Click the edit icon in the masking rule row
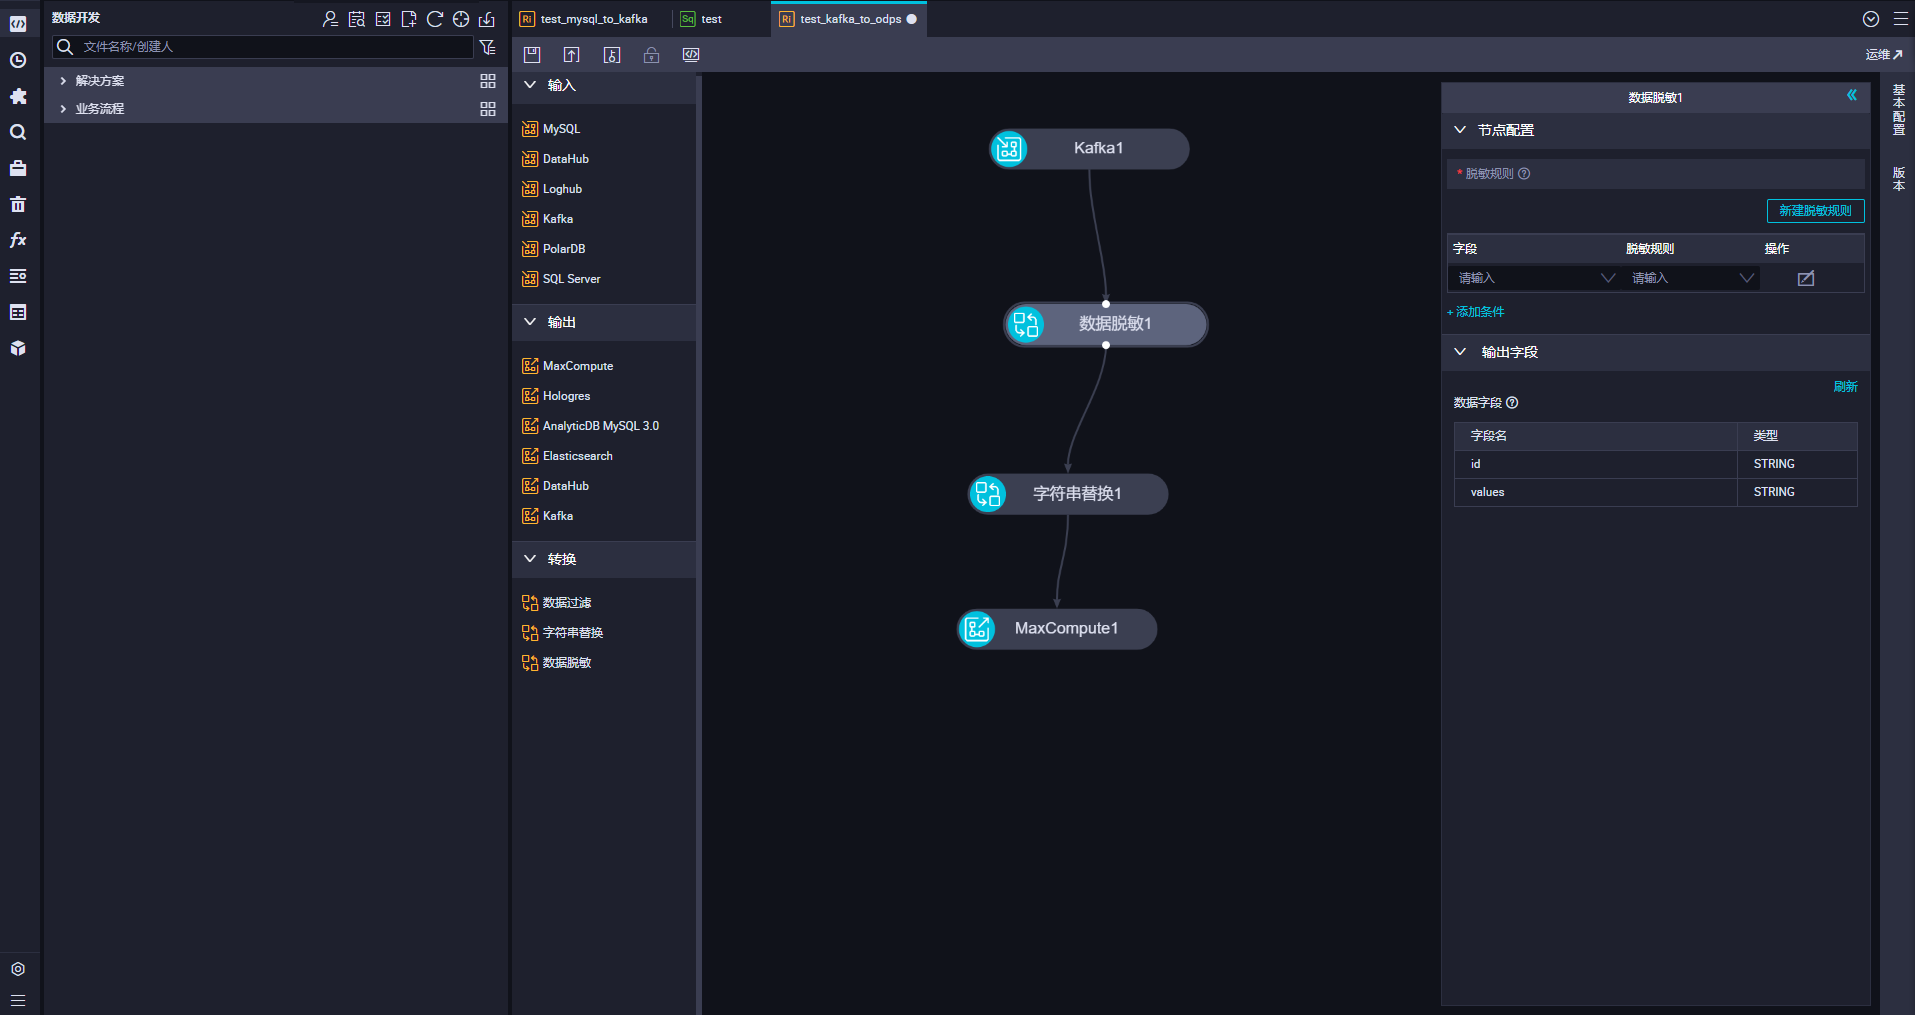The height and width of the screenshot is (1015, 1915). [x=1806, y=279]
